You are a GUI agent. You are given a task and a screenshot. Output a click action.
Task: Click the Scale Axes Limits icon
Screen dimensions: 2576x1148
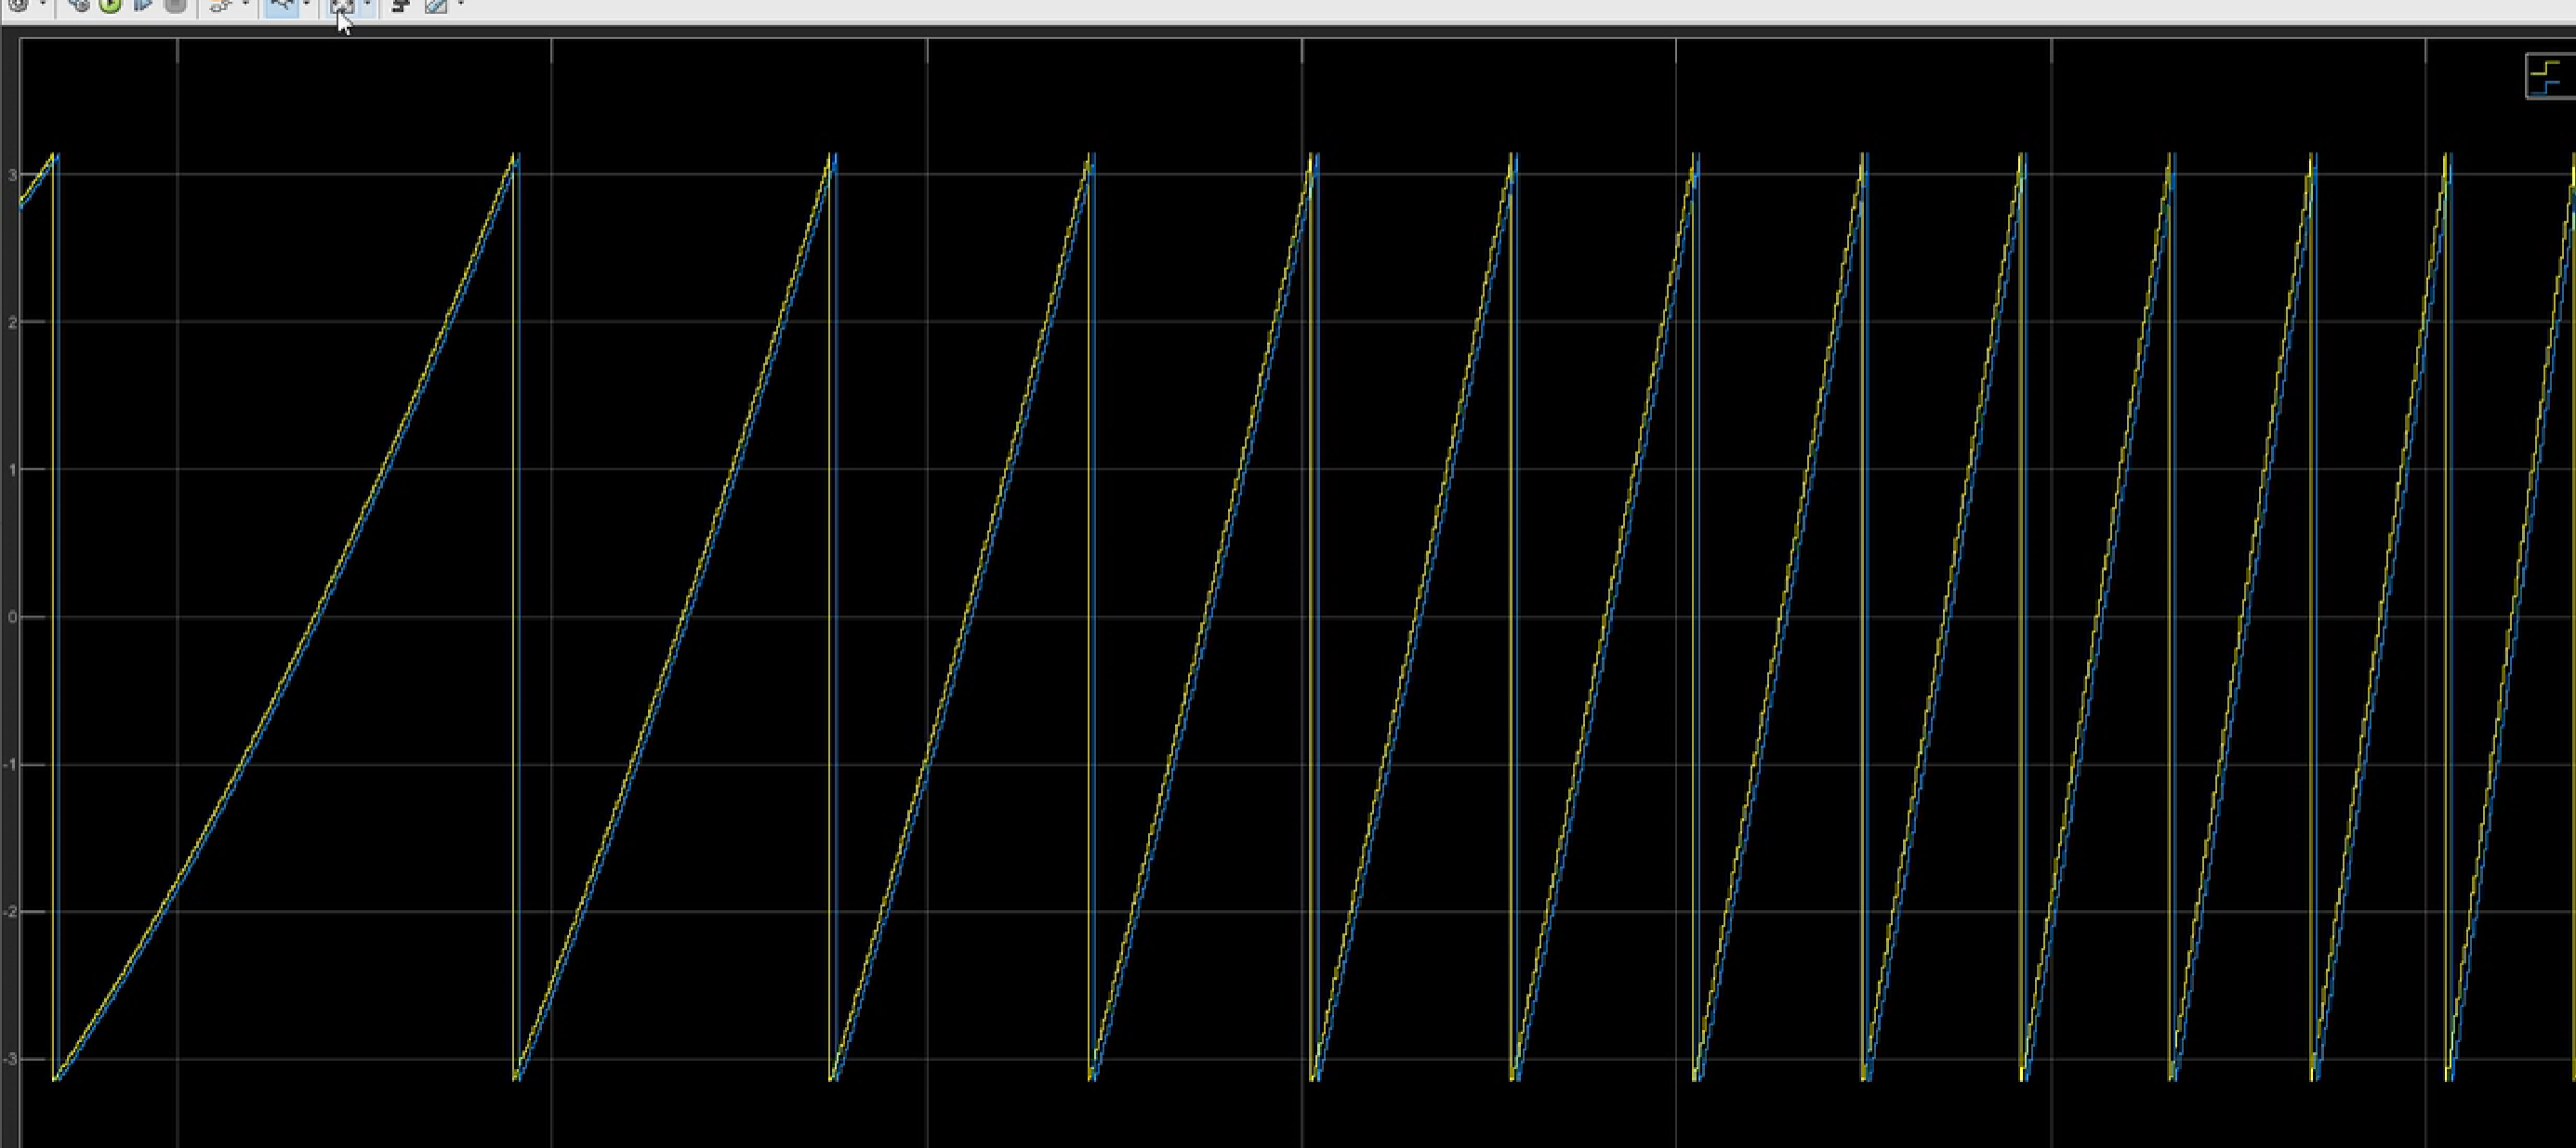342,6
